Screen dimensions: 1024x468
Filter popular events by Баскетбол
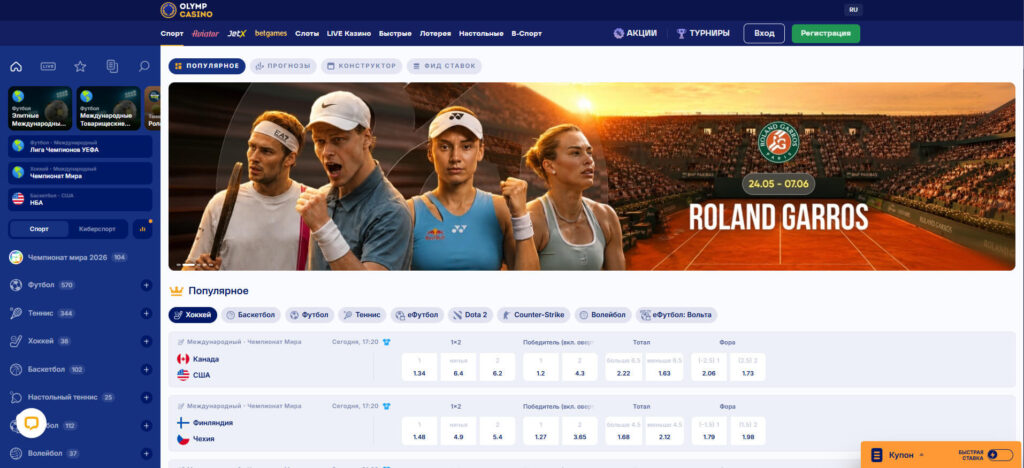[251, 315]
